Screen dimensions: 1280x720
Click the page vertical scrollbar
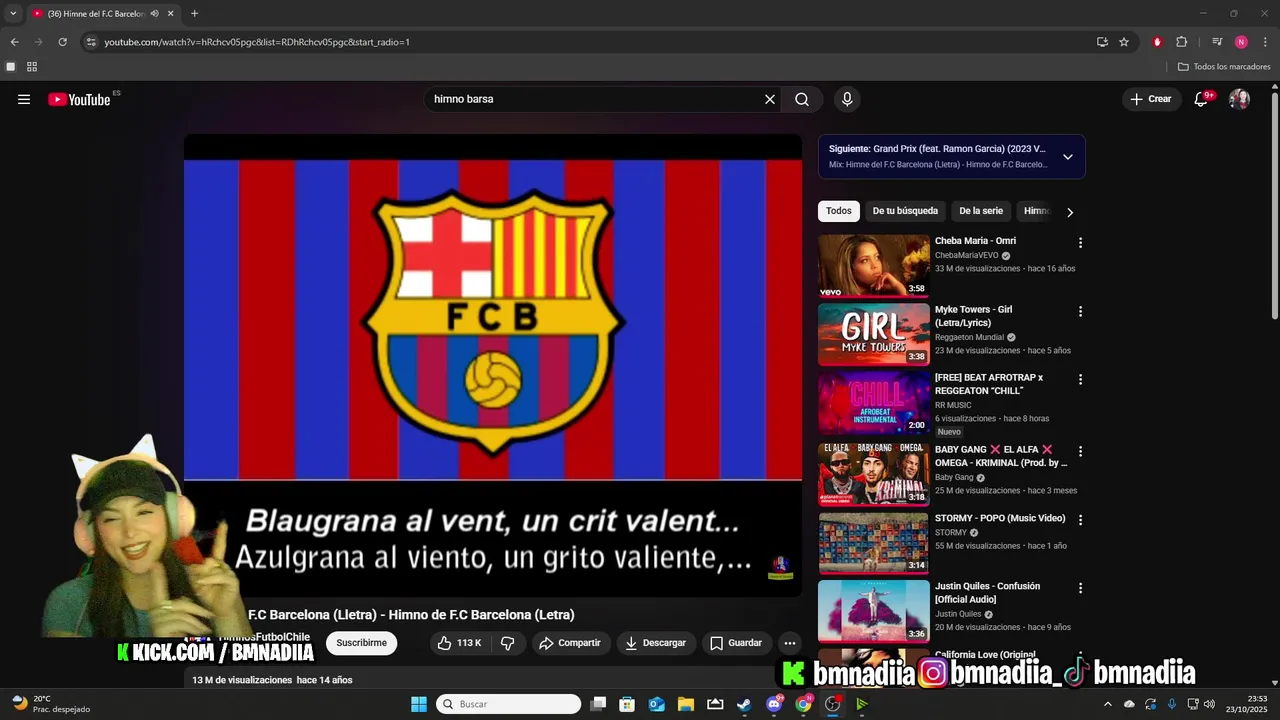pyautogui.click(x=1274, y=205)
